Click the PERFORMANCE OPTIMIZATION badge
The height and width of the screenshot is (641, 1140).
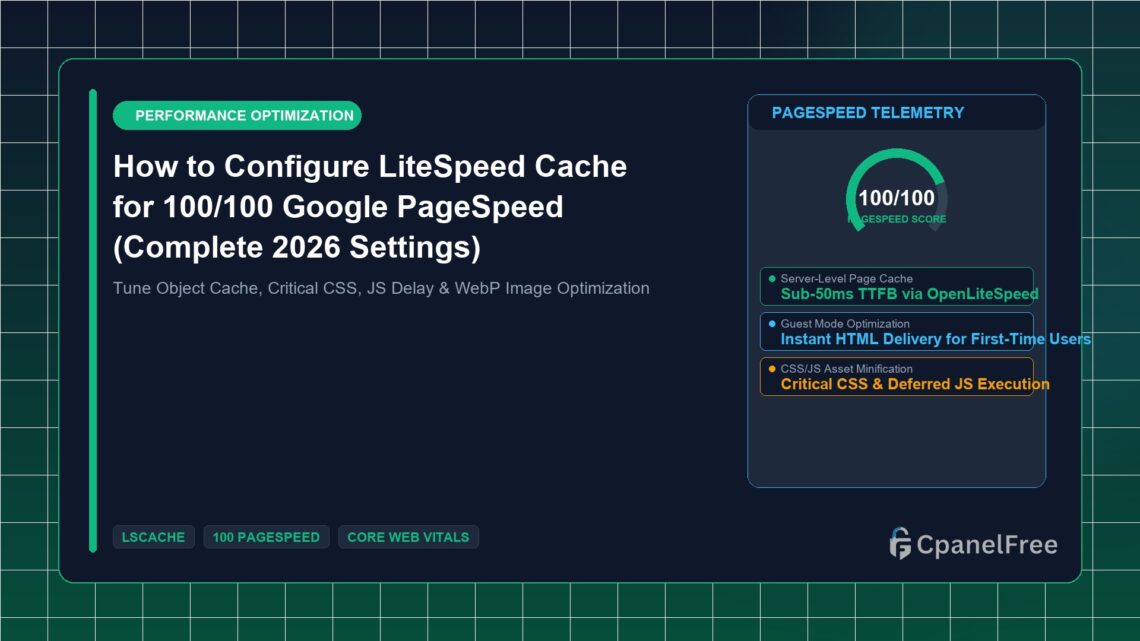tap(237, 116)
